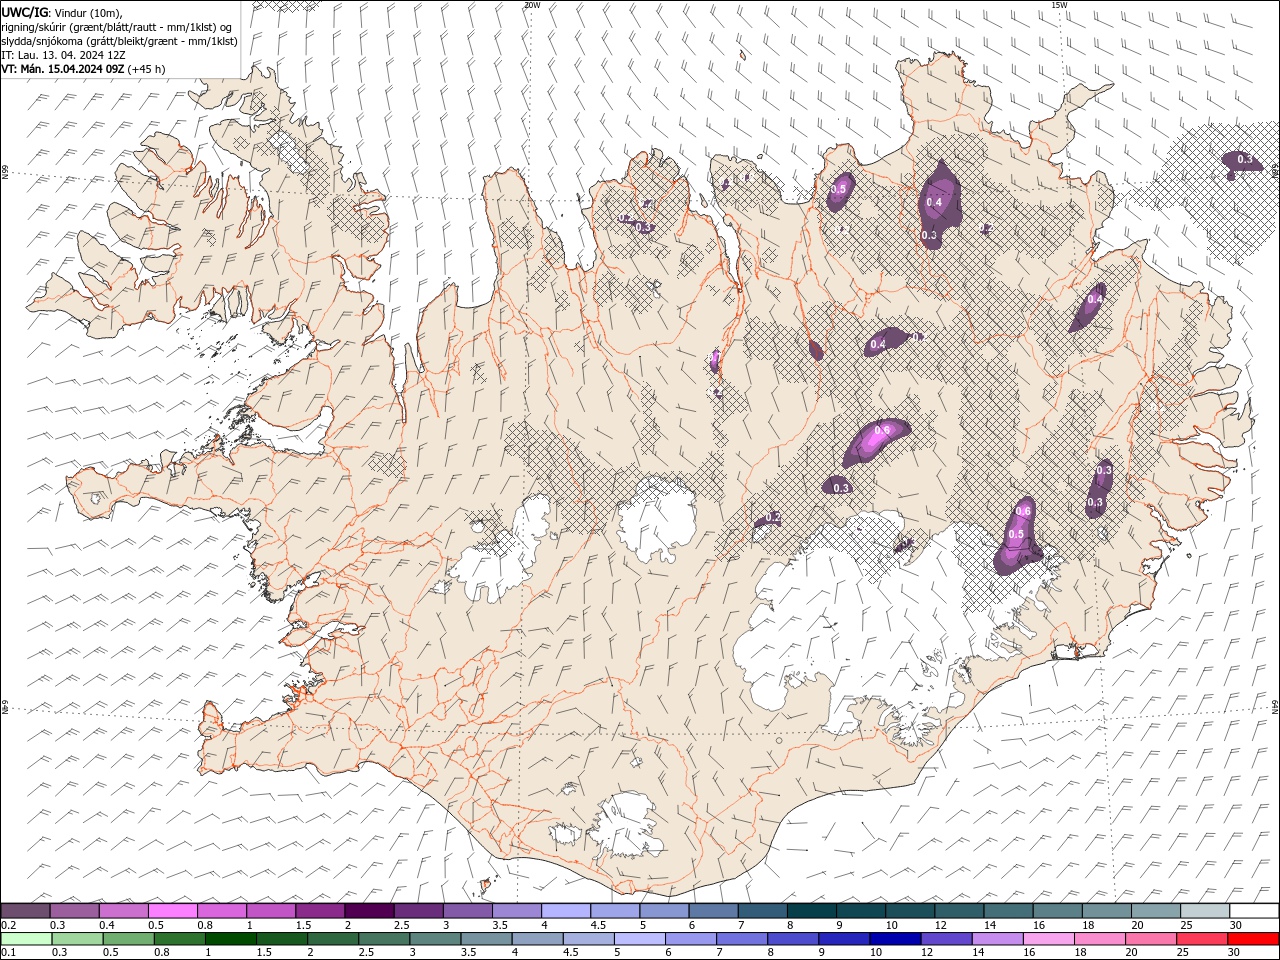
Task: Select the 0.6 label stacked directly above a 0.5 label
Action: tap(1023, 511)
